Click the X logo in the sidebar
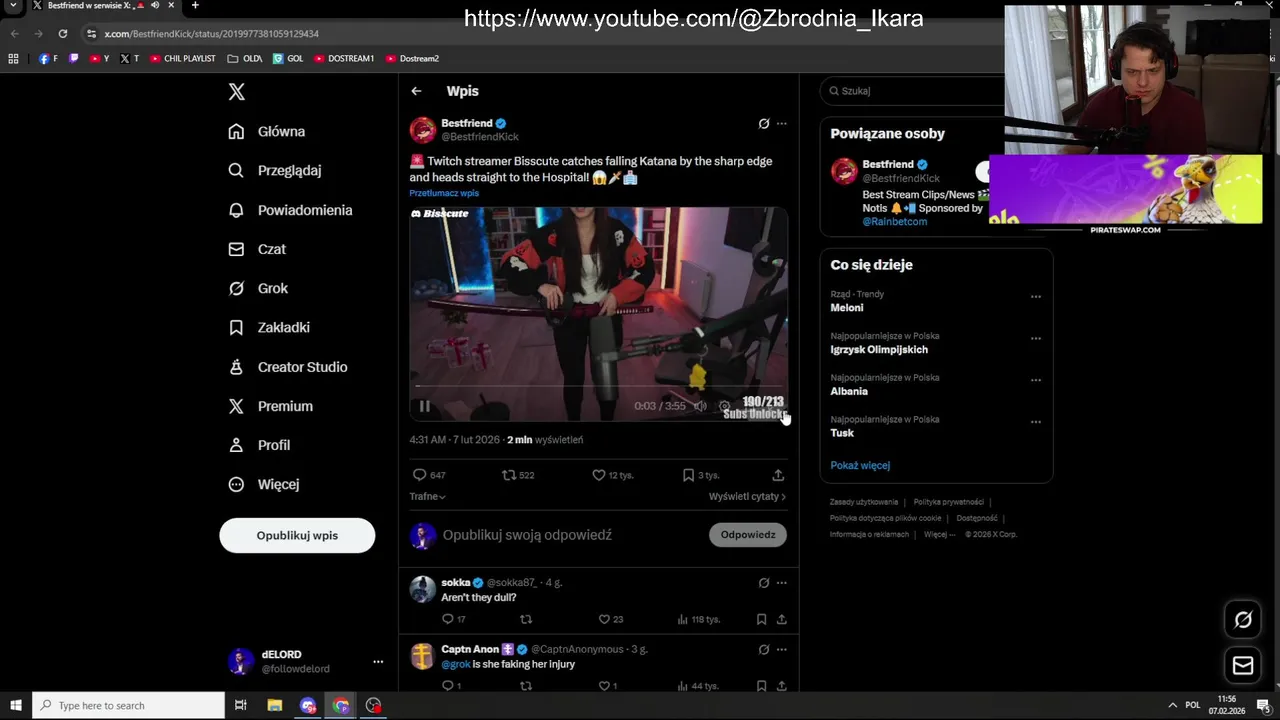The height and width of the screenshot is (720, 1280). (236, 92)
